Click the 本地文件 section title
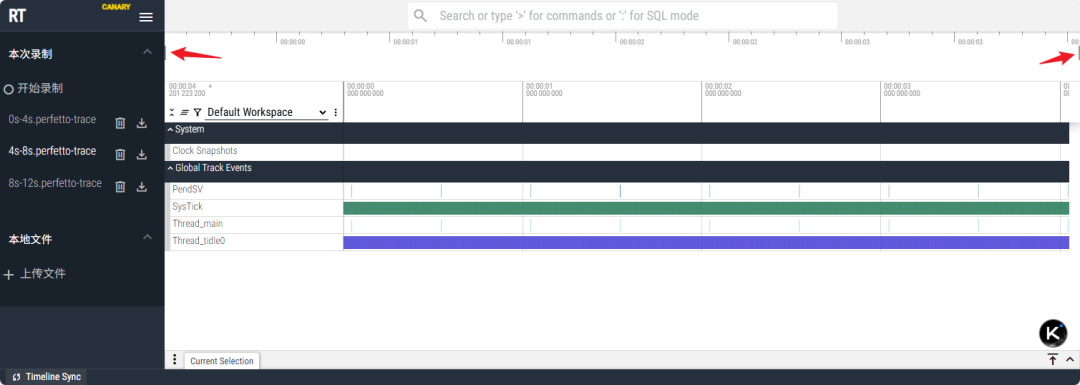The height and width of the screenshot is (385, 1080). click(30, 240)
